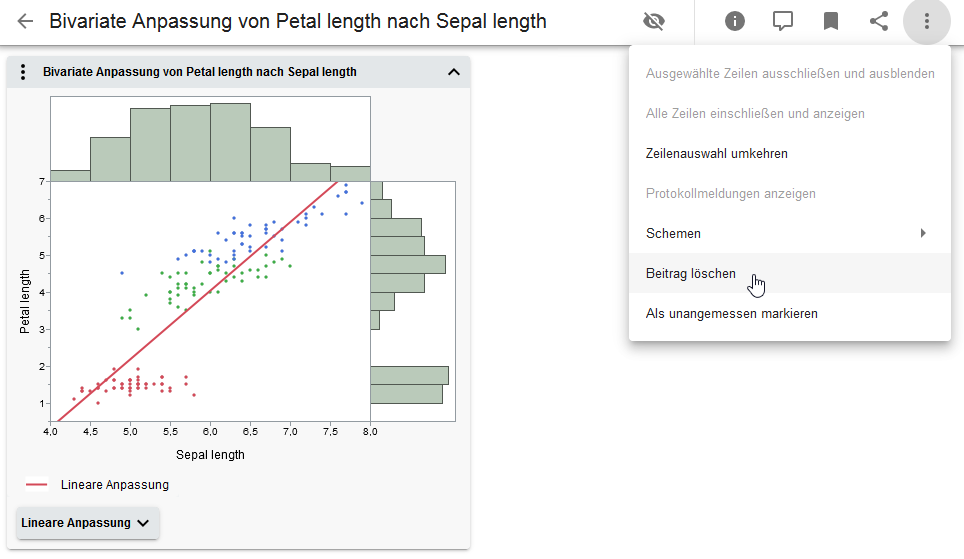
Task: Click the red Lineare Anpassung legend line
Action: coord(37,485)
